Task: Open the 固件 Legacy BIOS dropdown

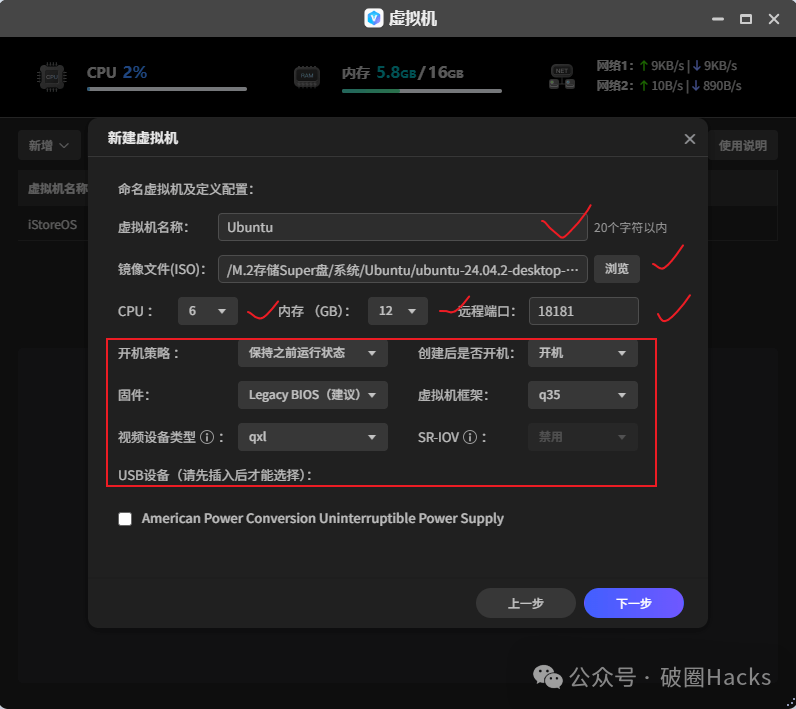Action: pos(312,395)
